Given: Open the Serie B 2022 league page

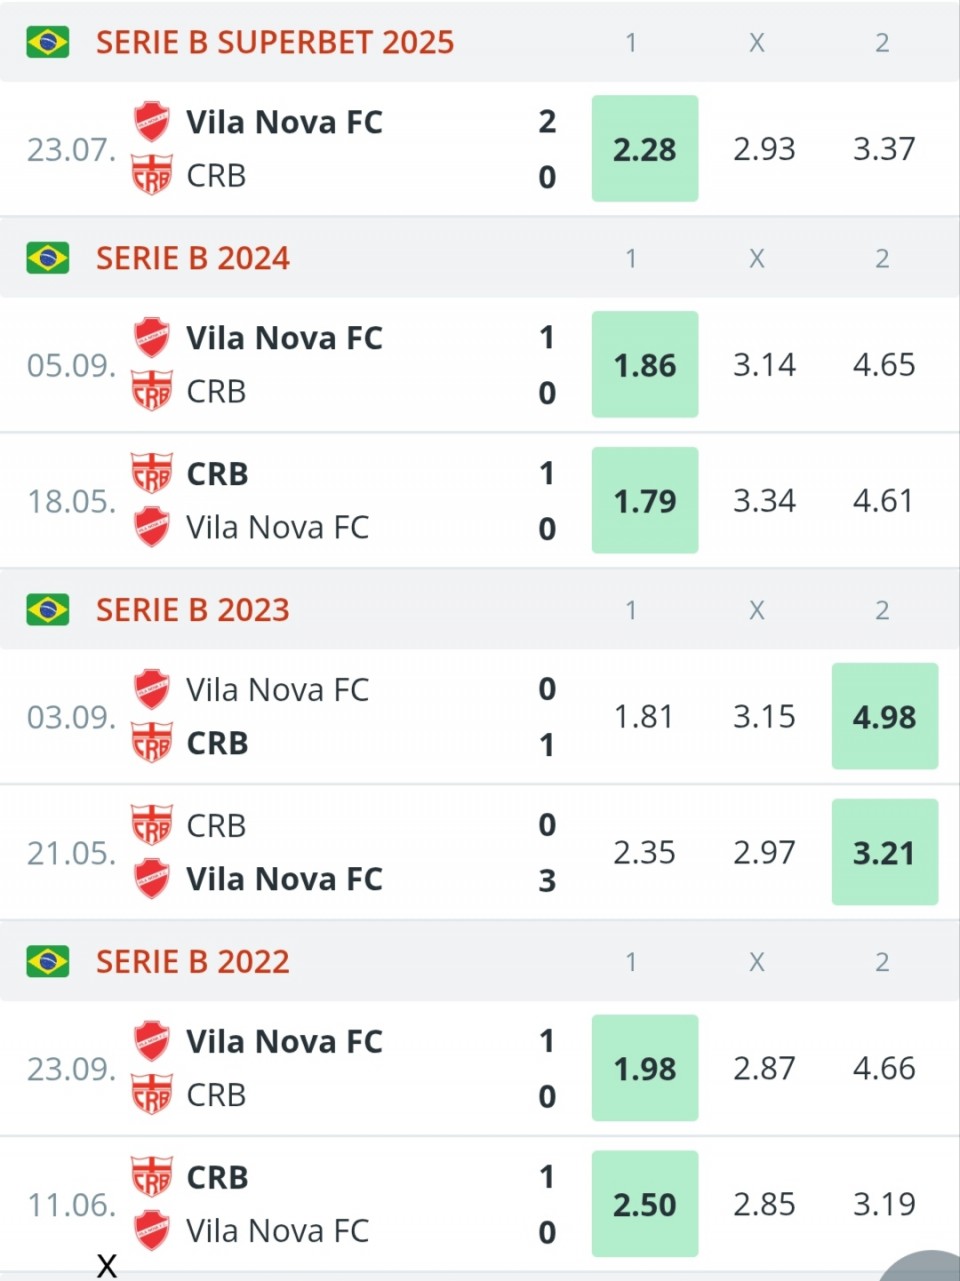Looking at the screenshot, I should [x=193, y=962].
